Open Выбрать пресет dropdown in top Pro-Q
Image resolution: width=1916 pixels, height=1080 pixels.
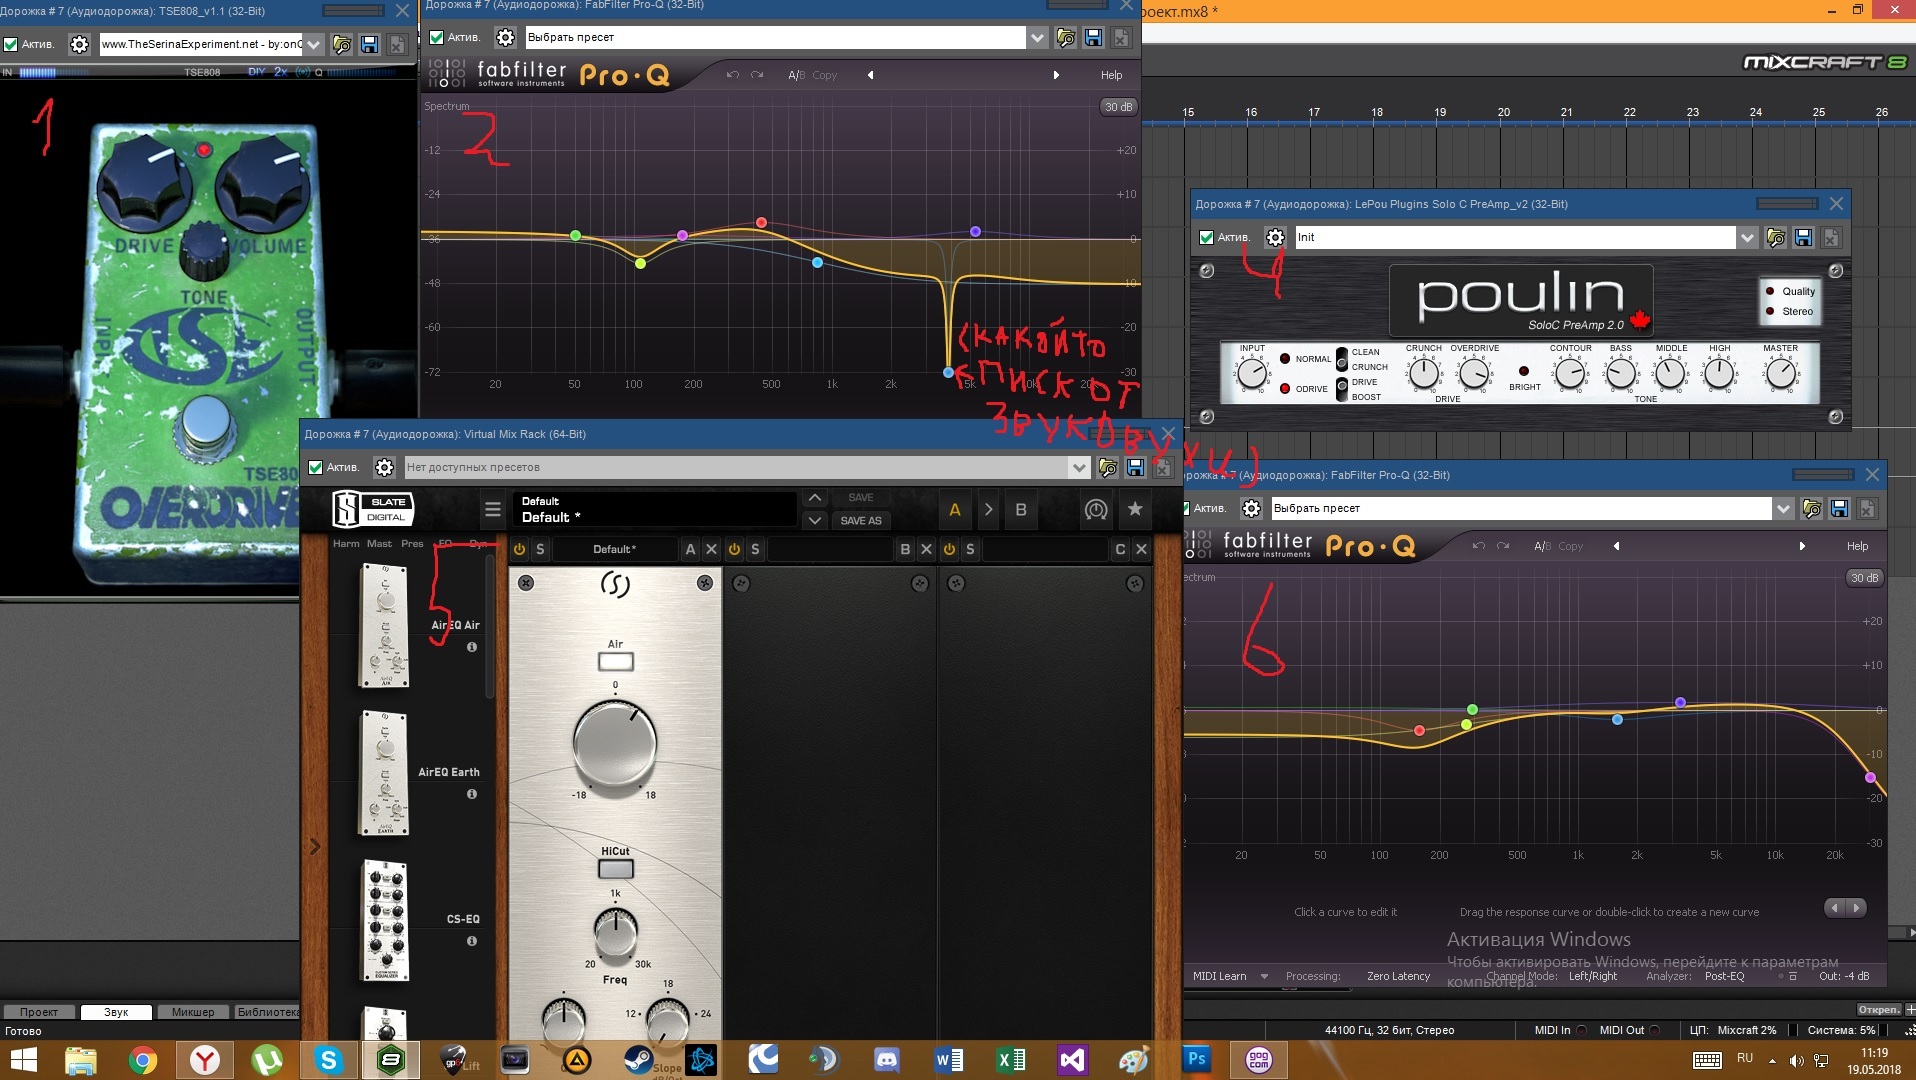[1037, 37]
